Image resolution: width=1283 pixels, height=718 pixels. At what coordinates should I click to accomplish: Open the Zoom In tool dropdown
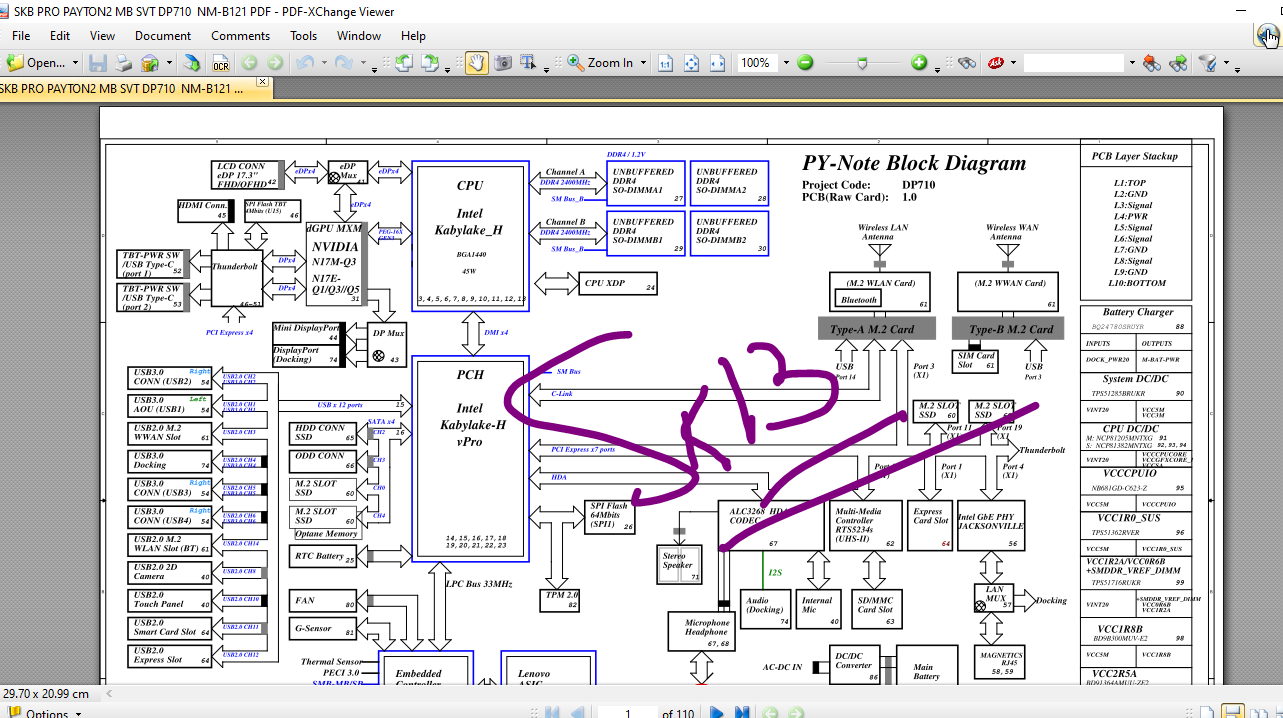(643, 63)
